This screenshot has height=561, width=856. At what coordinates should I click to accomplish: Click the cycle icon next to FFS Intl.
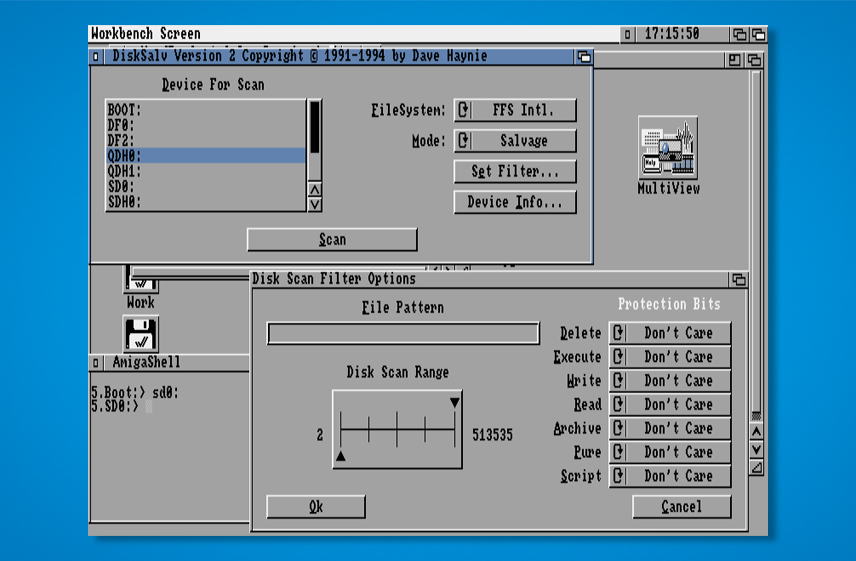(x=464, y=110)
